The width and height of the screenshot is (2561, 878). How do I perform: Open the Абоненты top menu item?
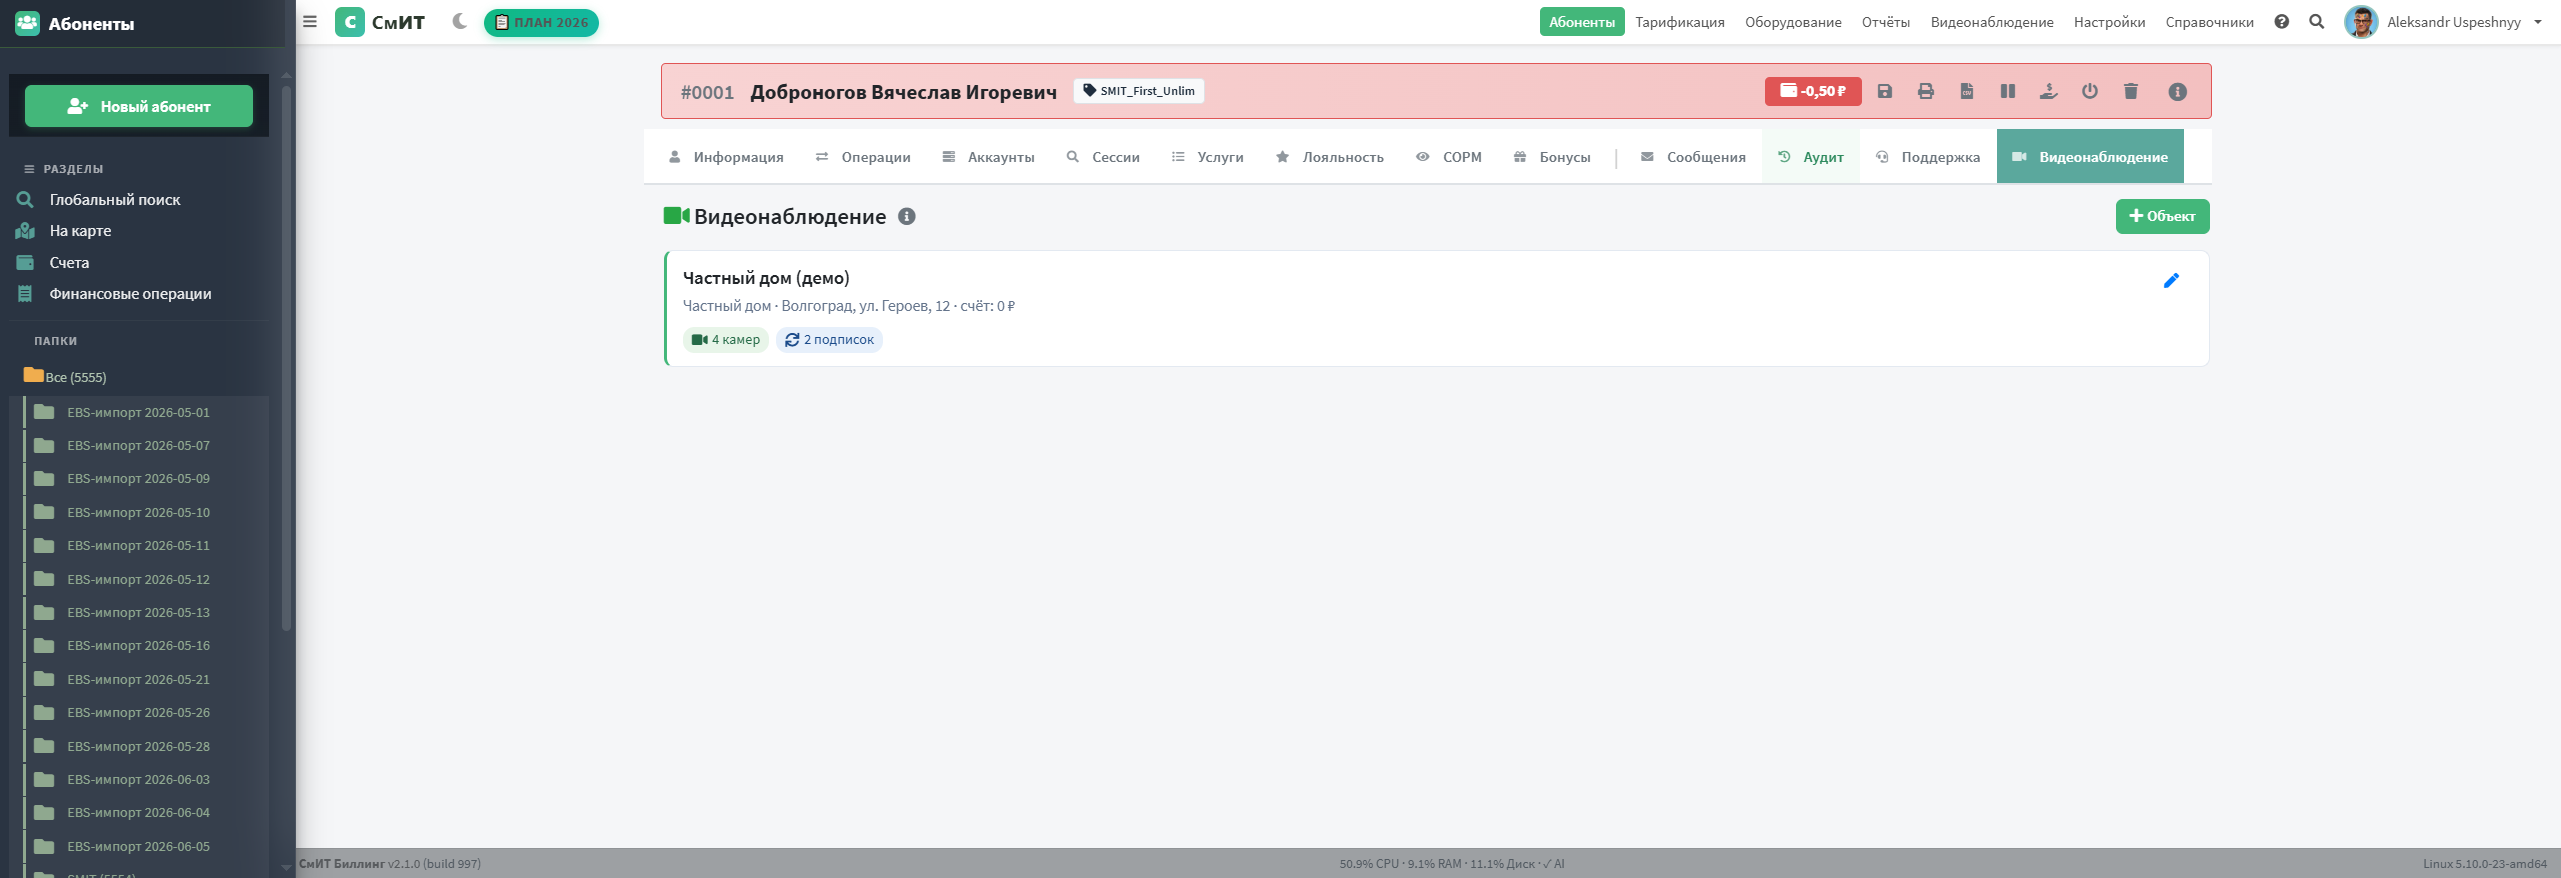(1581, 22)
